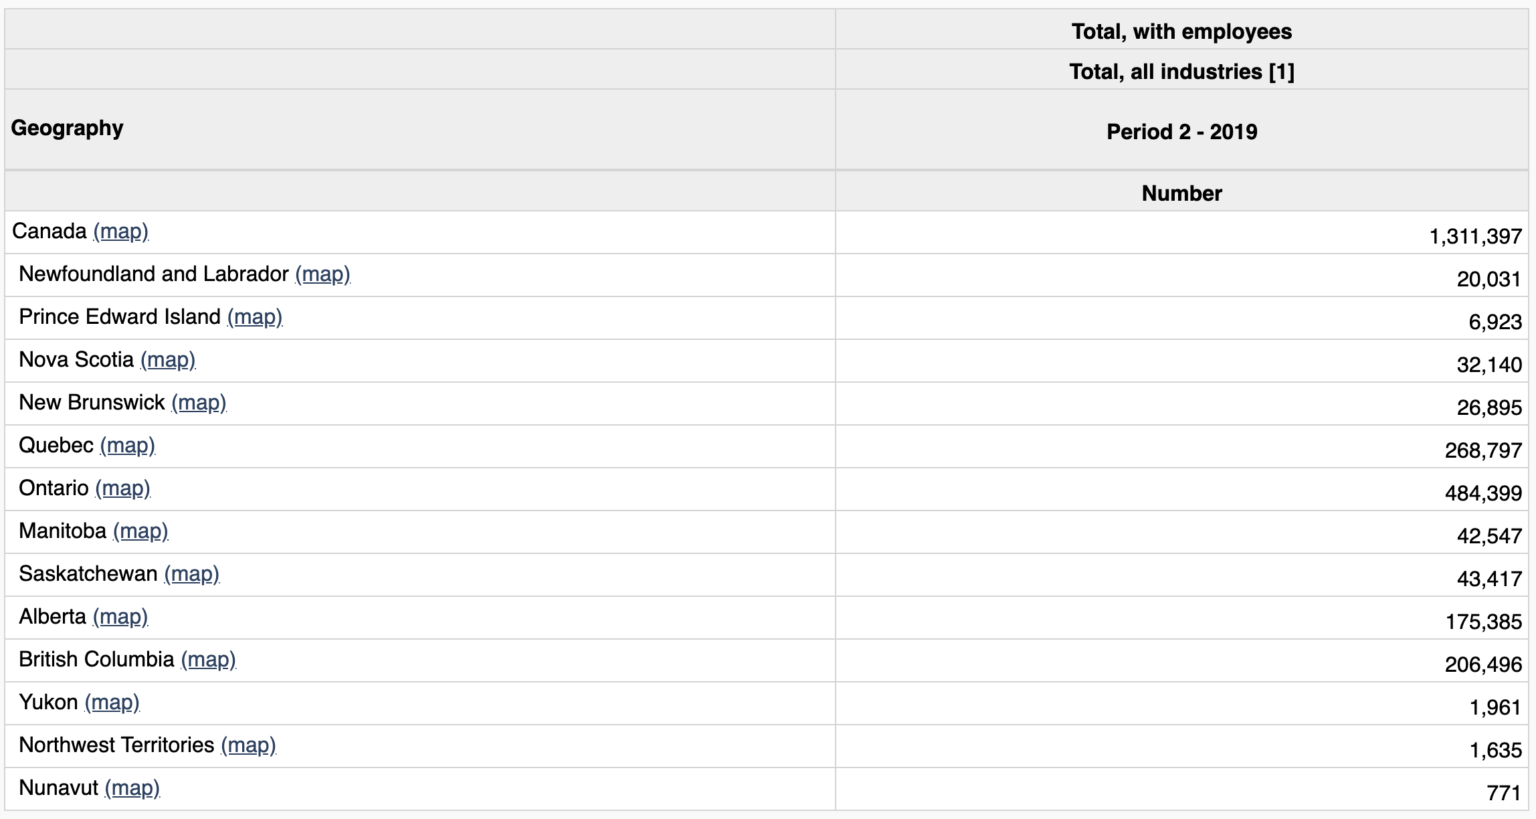The width and height of the screenshot is (1536, 819).
Task: Follow the Northwest Territories map link
Action: tap(248, 746)
